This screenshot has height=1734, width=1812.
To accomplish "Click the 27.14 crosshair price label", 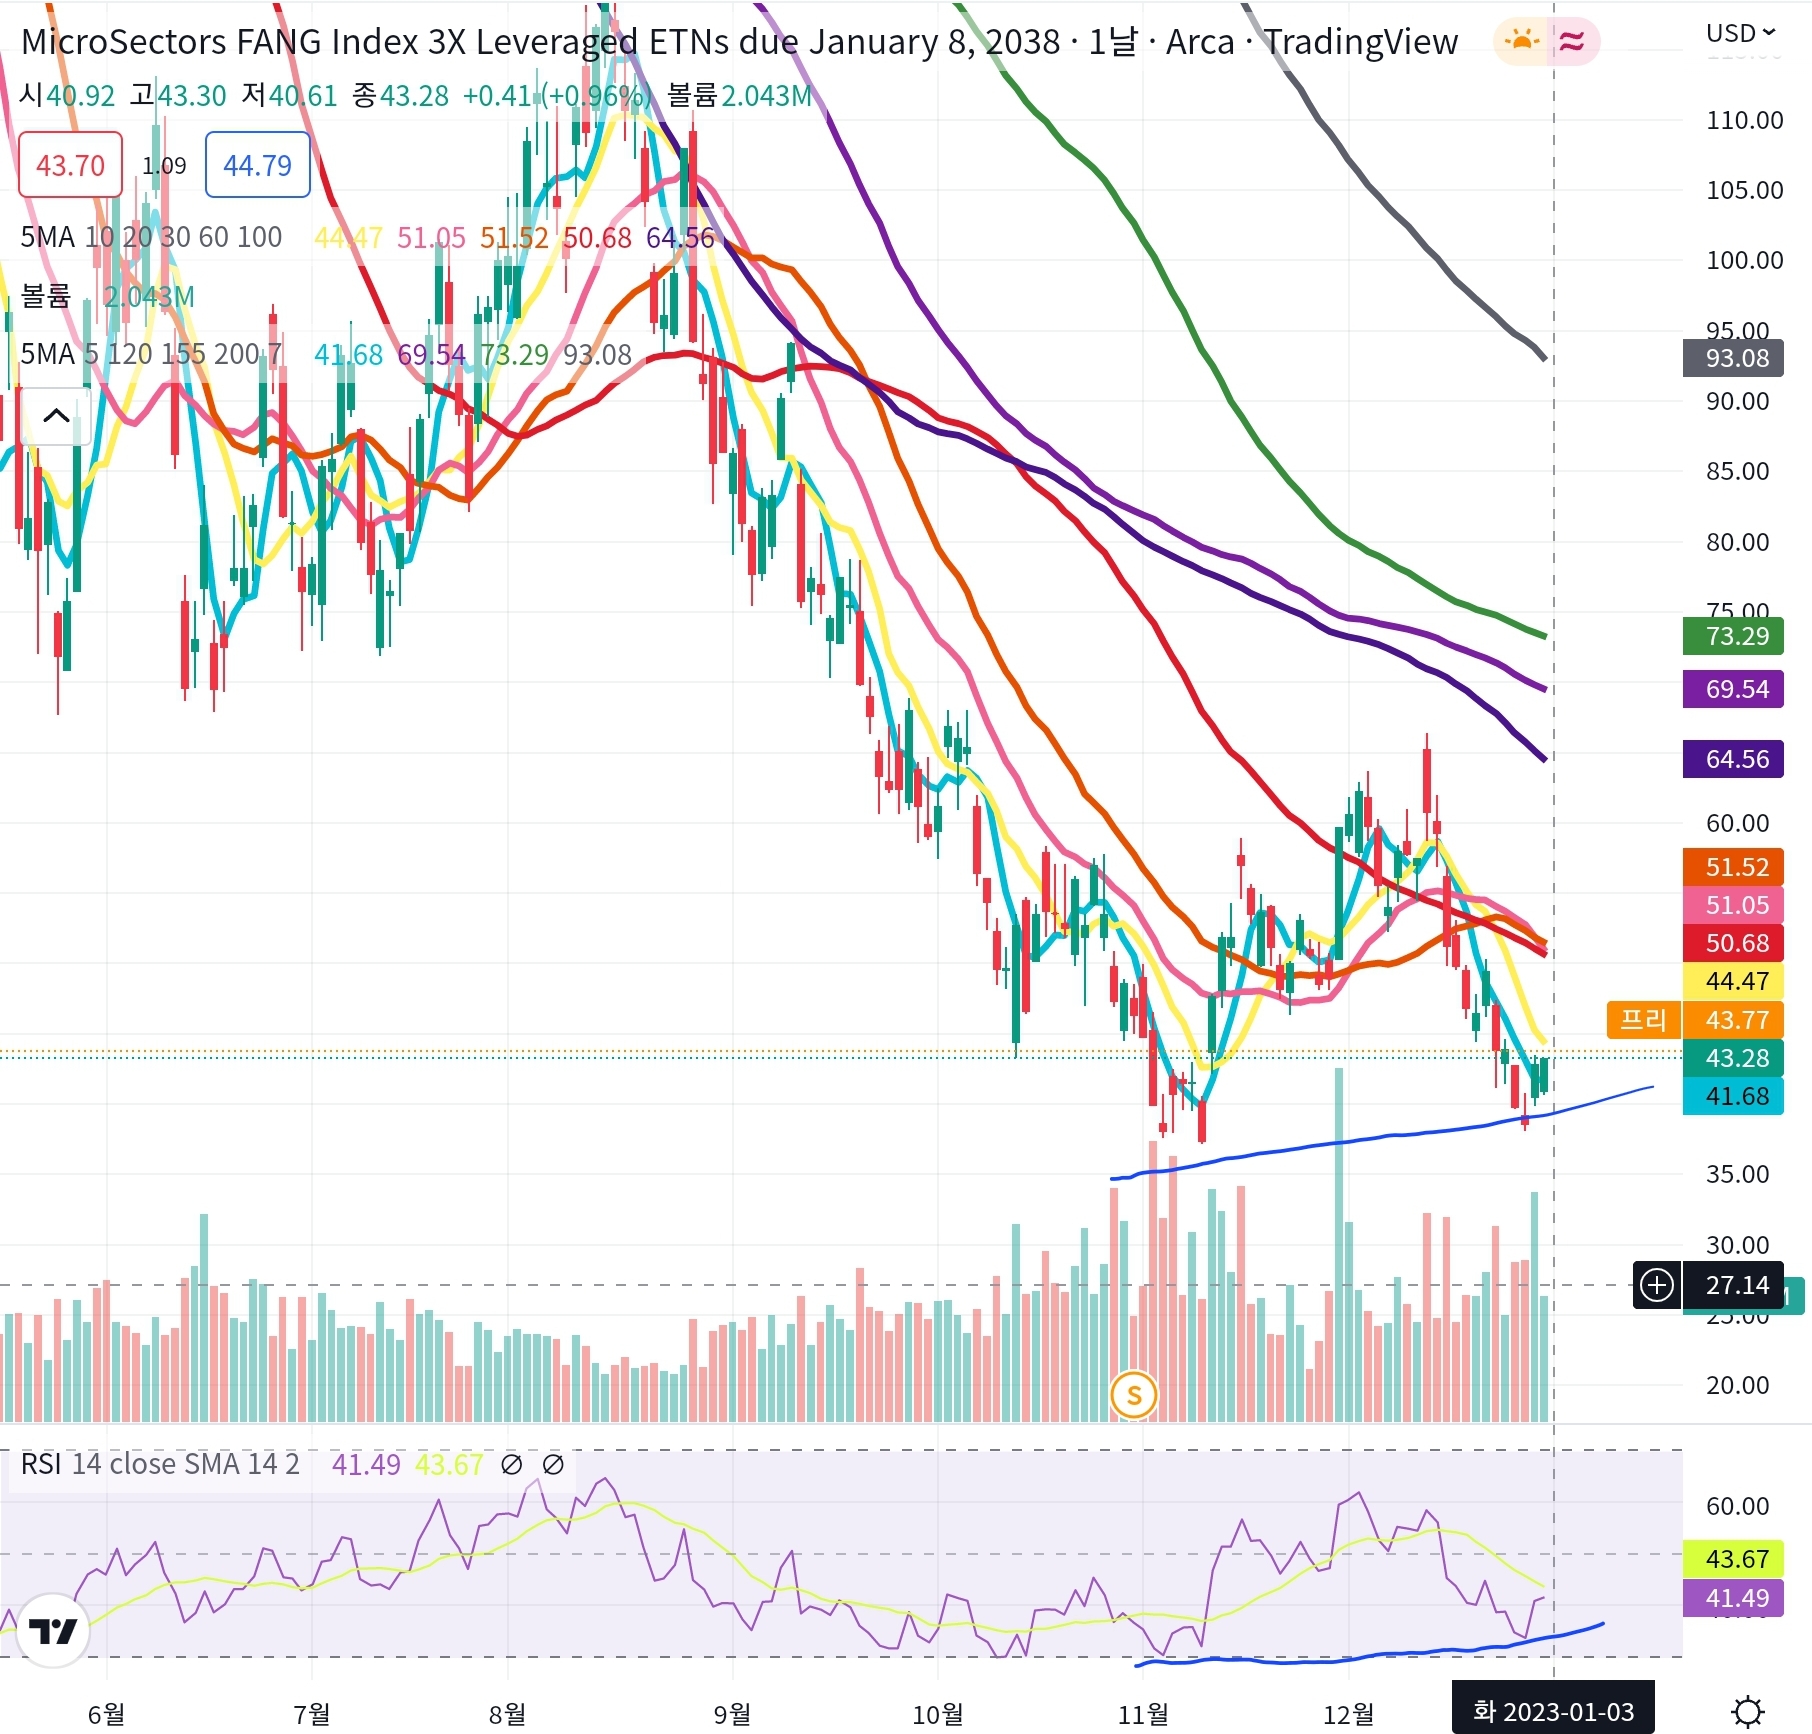I will 1733,1285.
